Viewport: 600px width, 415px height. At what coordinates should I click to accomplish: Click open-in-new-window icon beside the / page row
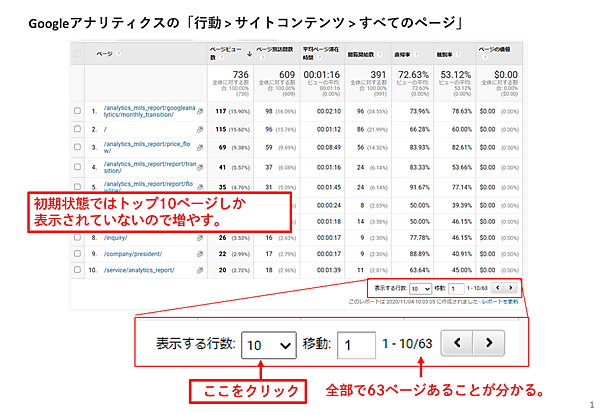click(x=200, y=129)
